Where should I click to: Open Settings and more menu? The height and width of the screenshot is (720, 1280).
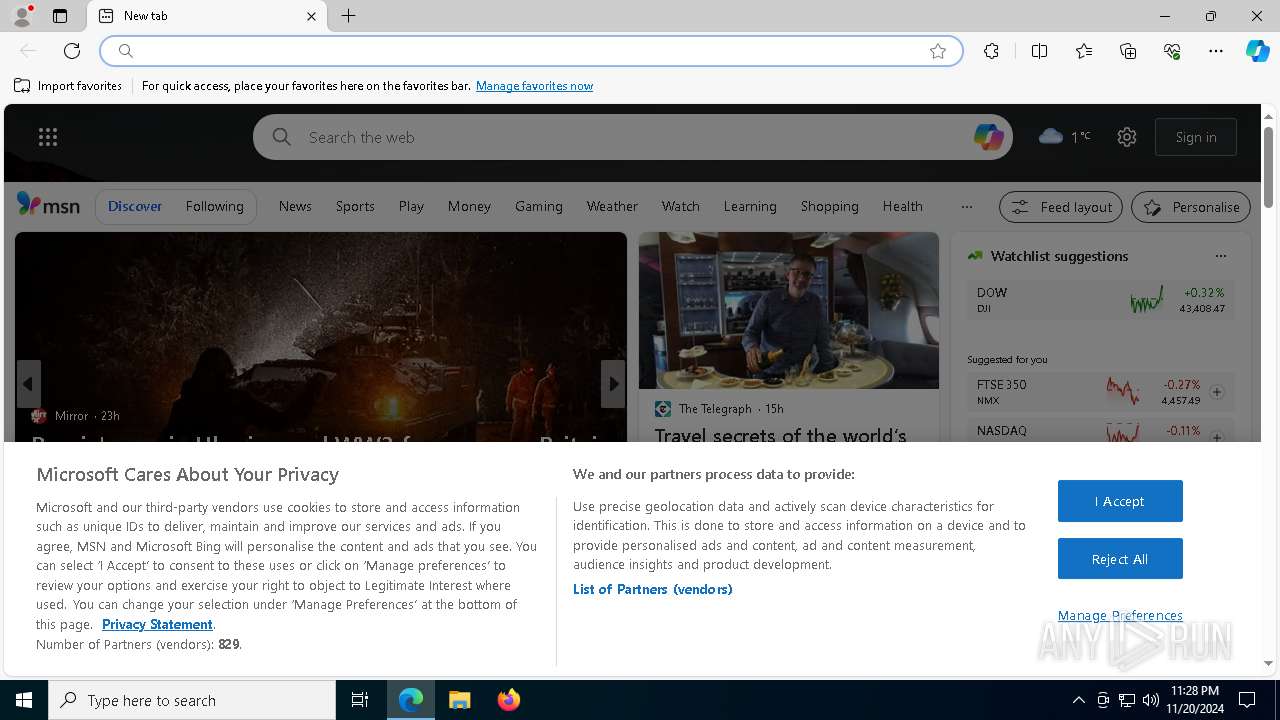pyautogui.click(x=1216, y=51)
